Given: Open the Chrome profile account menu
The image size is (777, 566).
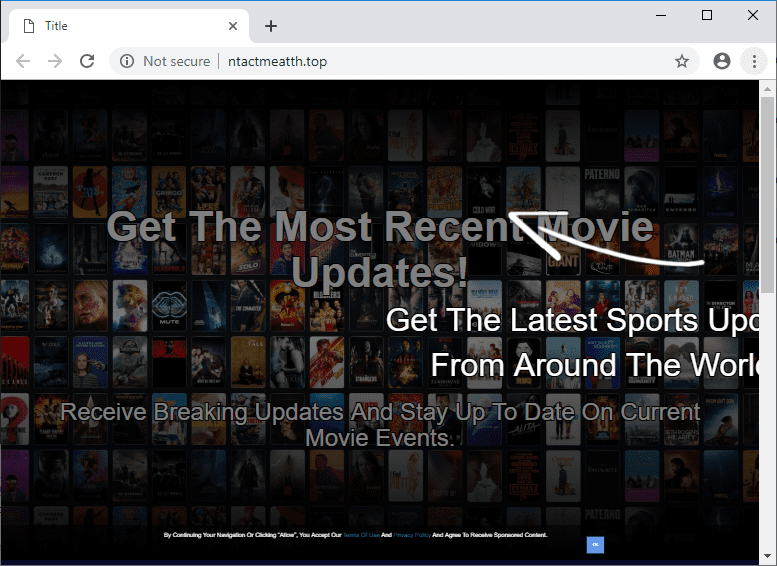Looking at the screenshot, I should [722, 61].
